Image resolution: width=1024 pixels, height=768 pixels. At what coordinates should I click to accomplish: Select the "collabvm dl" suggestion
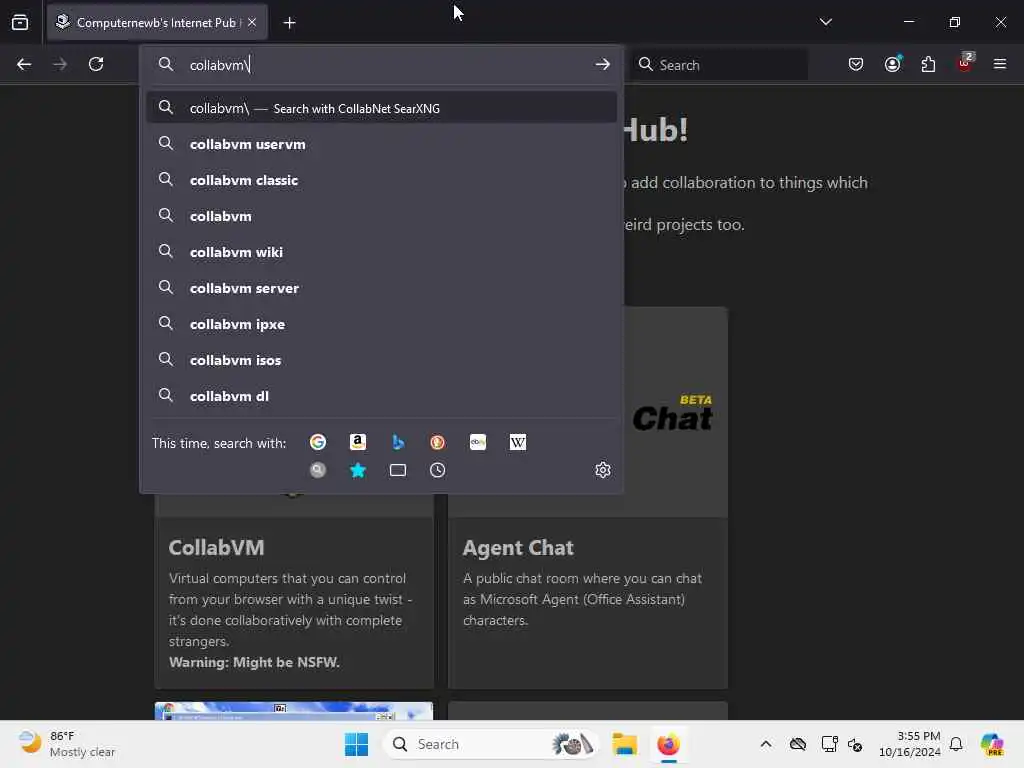click(381, 395)
